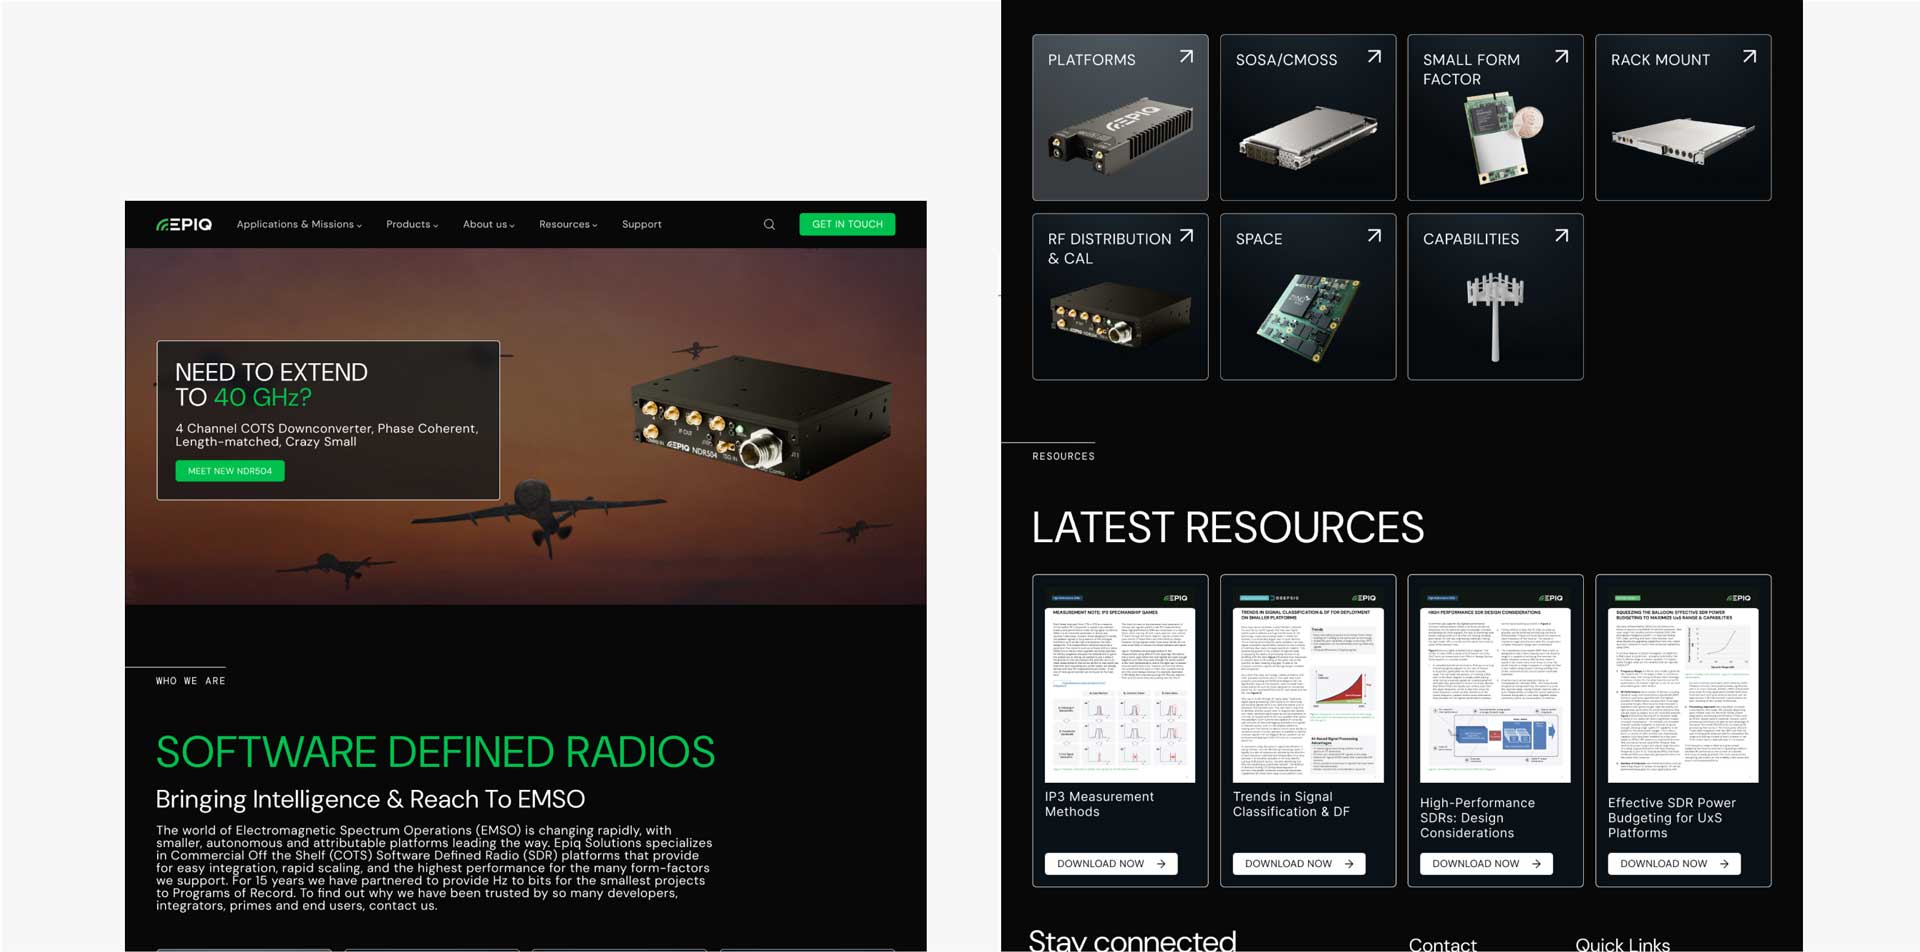The height and width of the screenshot is (952, 1920).
Task: Open the search icon in the navbar
Action: coord(769,225)
